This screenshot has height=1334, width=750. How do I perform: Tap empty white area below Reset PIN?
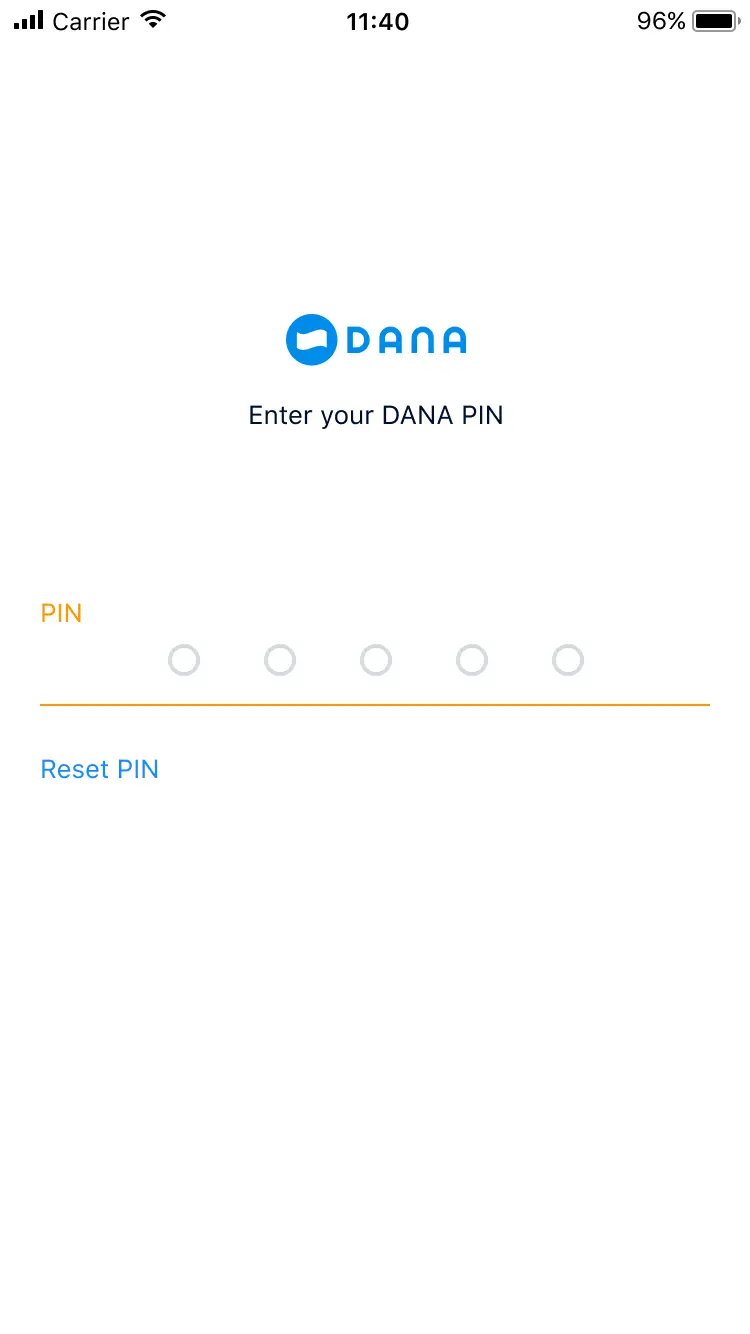point(375,1000)
